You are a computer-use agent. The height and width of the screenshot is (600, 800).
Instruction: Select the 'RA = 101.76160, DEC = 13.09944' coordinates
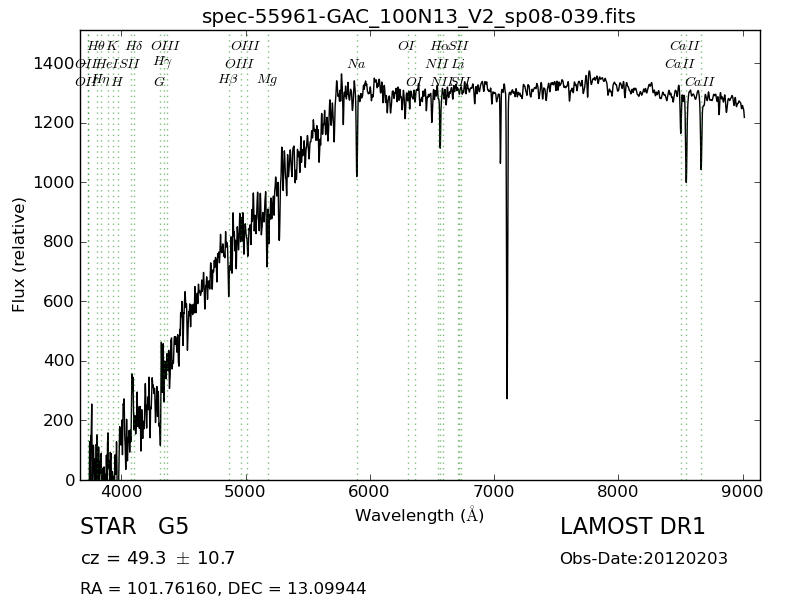tap(223, 588)
